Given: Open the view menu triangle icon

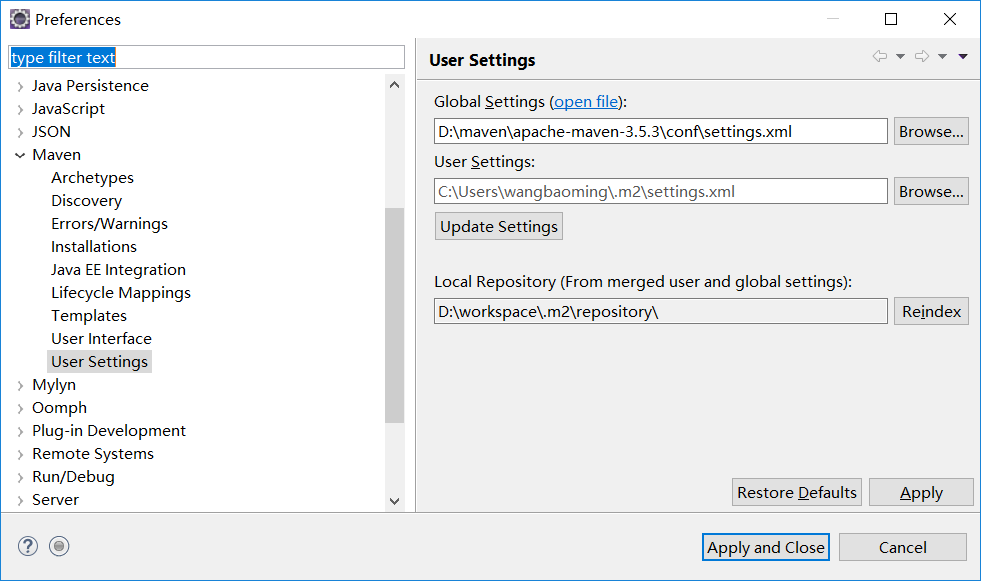Looking at the screenshot, I should (x=963, y=57).
